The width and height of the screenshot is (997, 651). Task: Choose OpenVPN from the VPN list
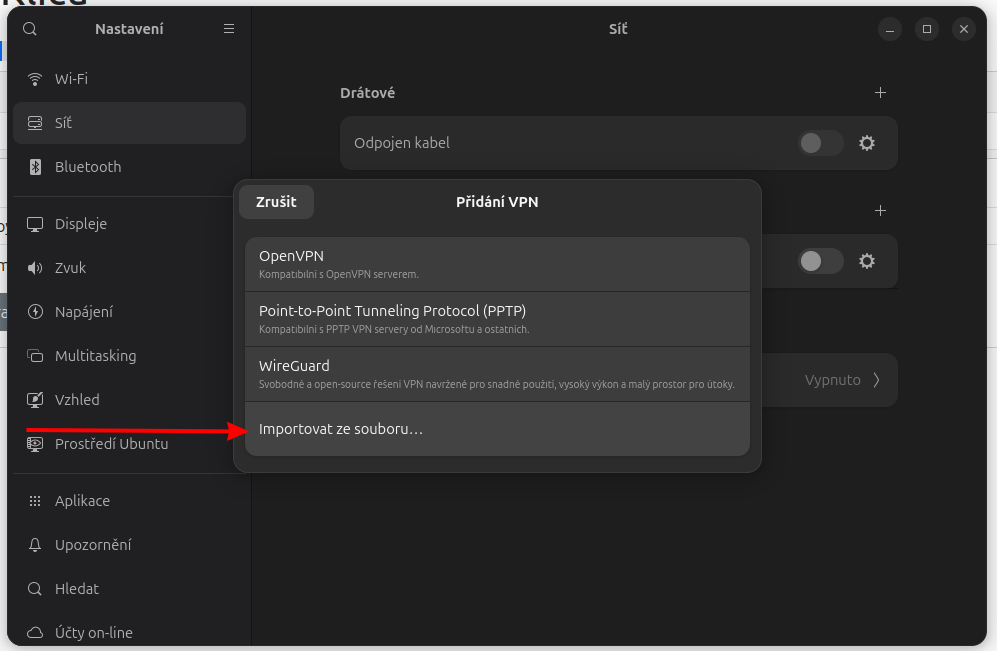click(x=497, y=264)
